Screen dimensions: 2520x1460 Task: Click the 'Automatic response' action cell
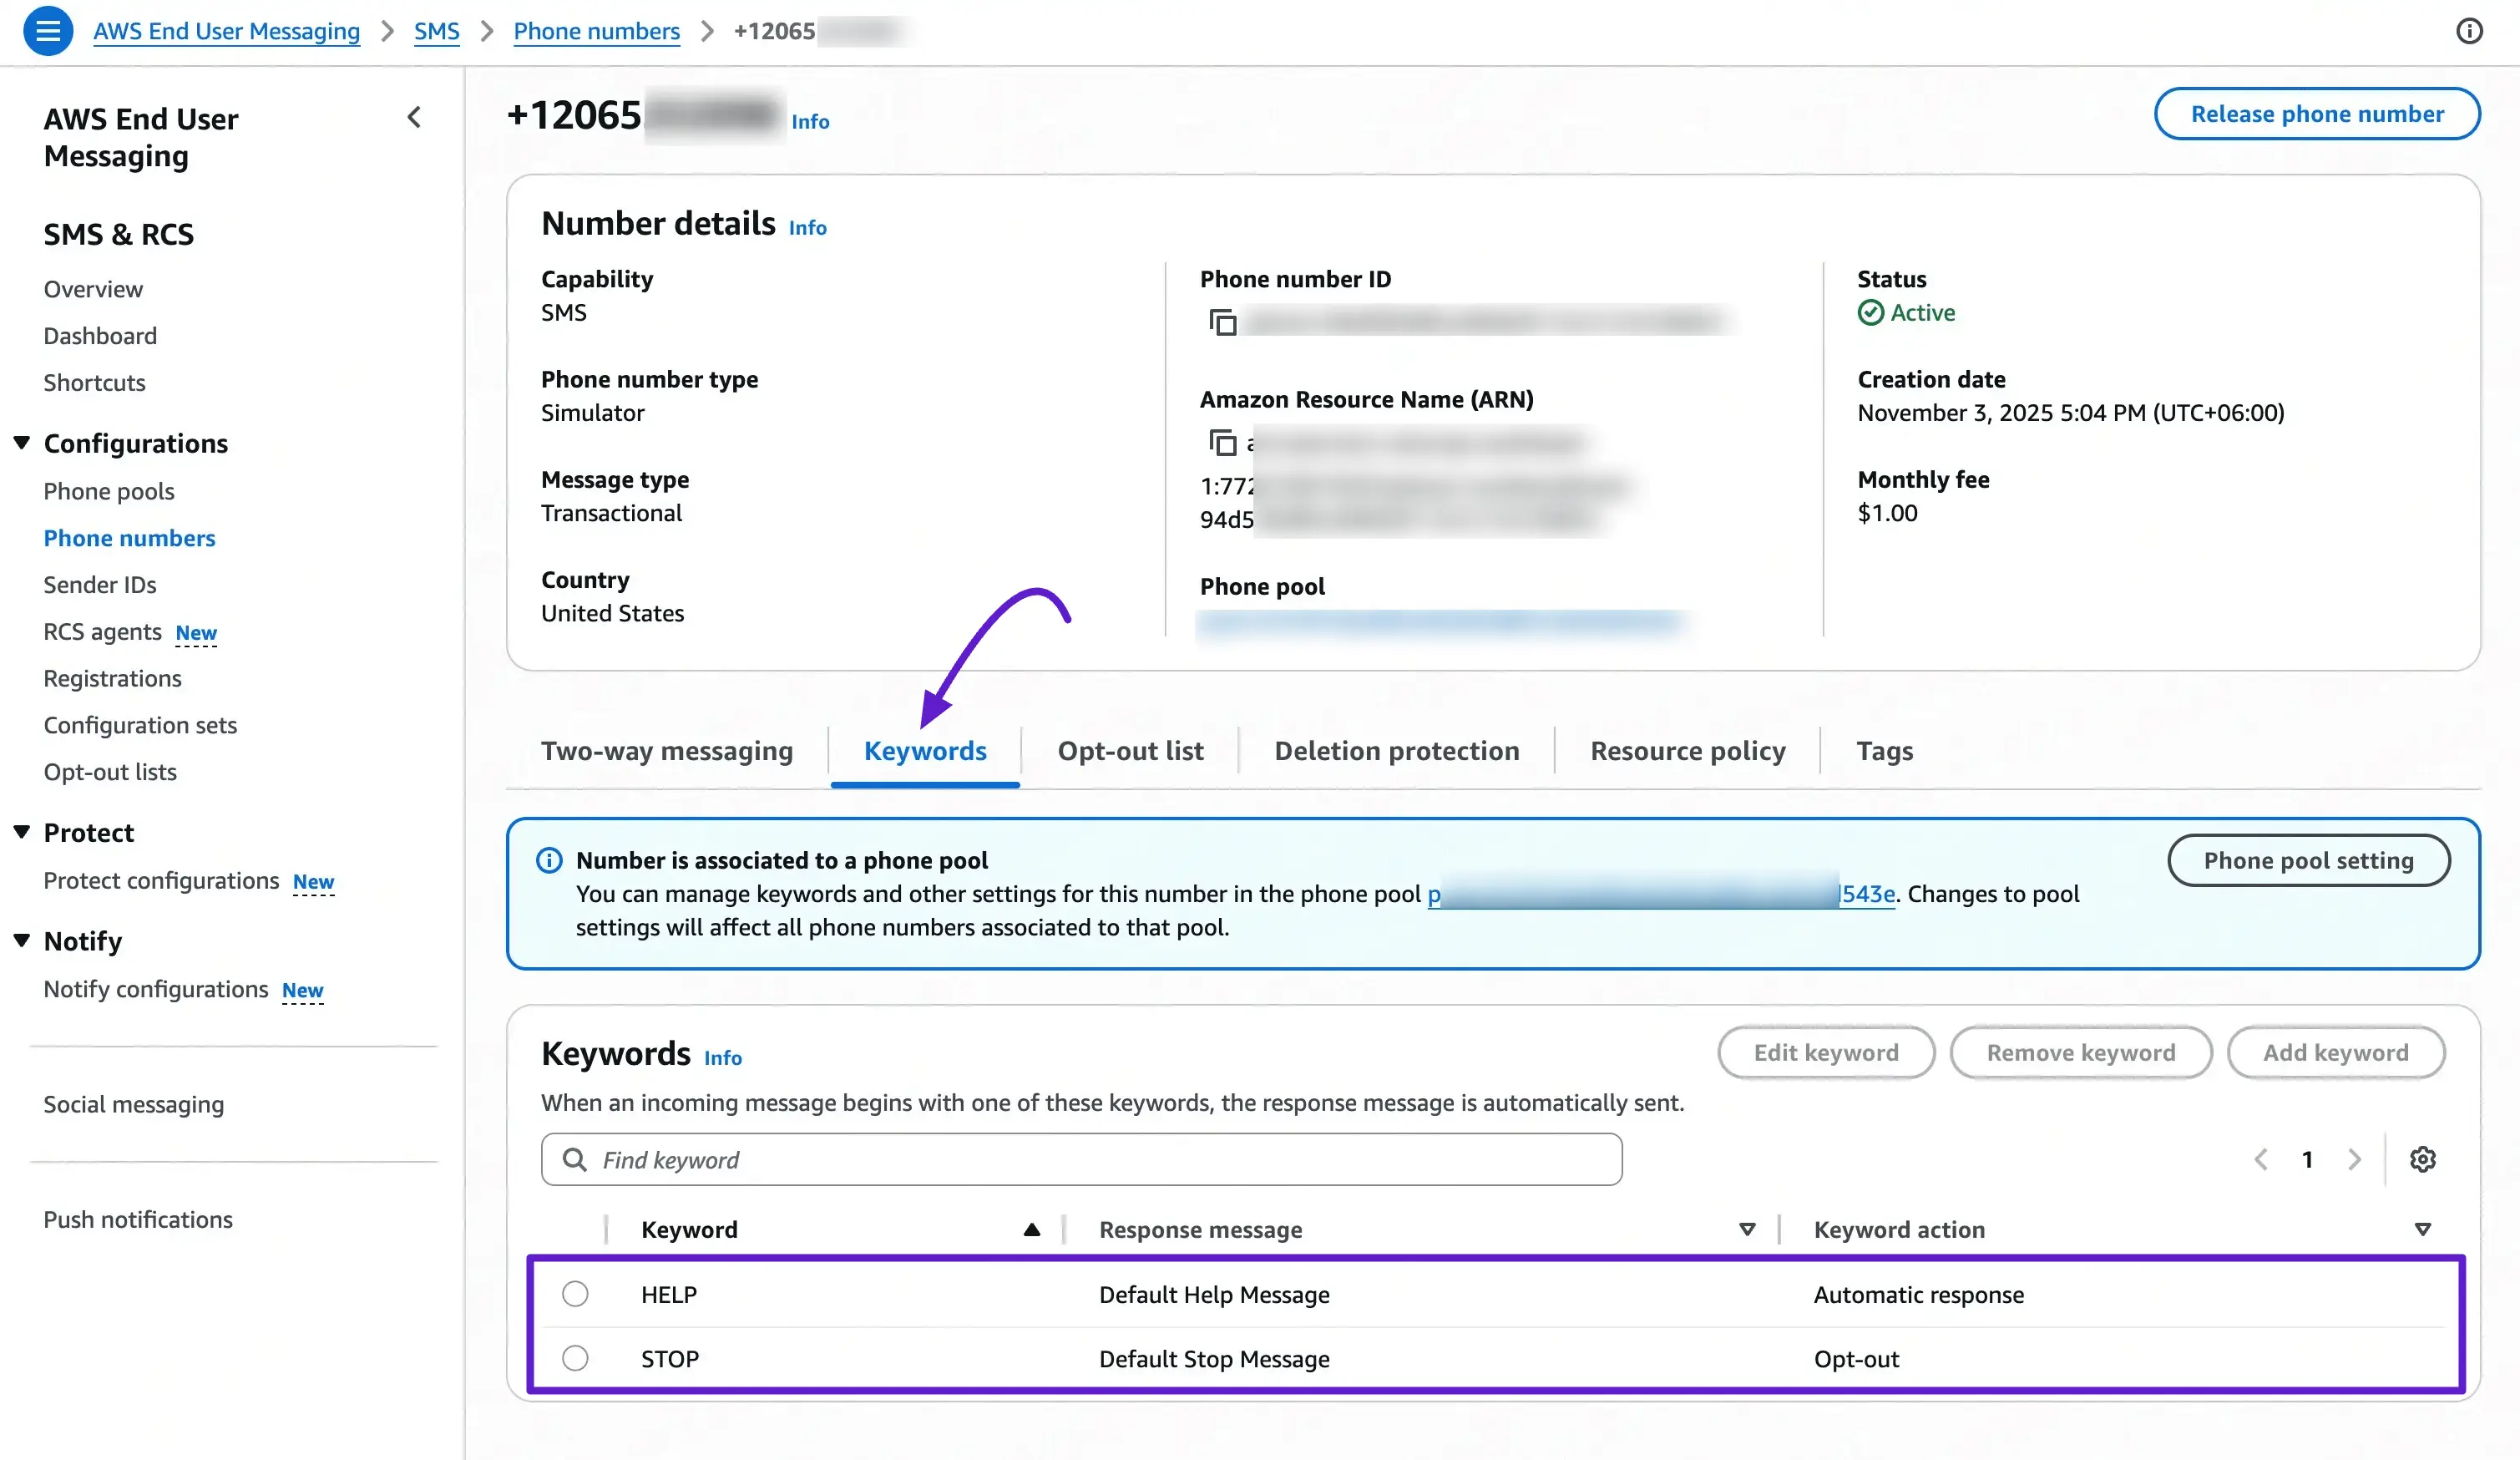1918,1295
